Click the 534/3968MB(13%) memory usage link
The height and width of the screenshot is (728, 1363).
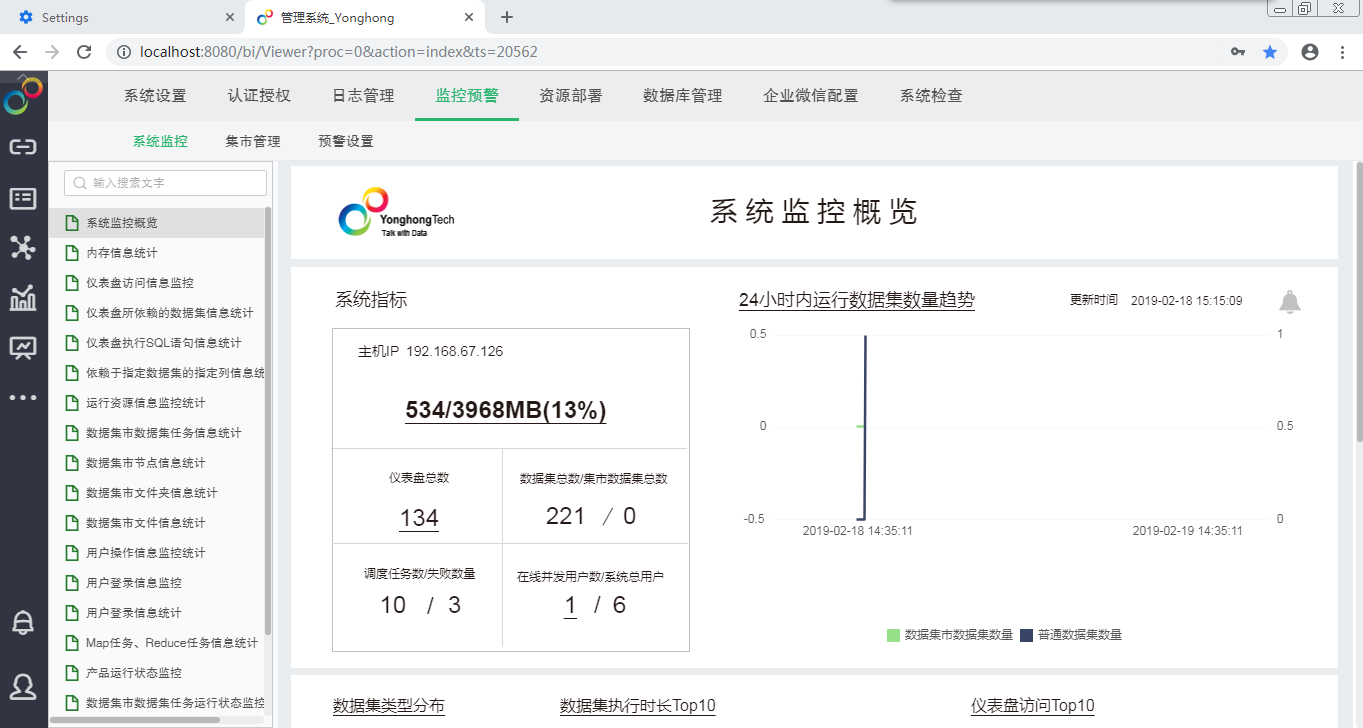[505, 411]
